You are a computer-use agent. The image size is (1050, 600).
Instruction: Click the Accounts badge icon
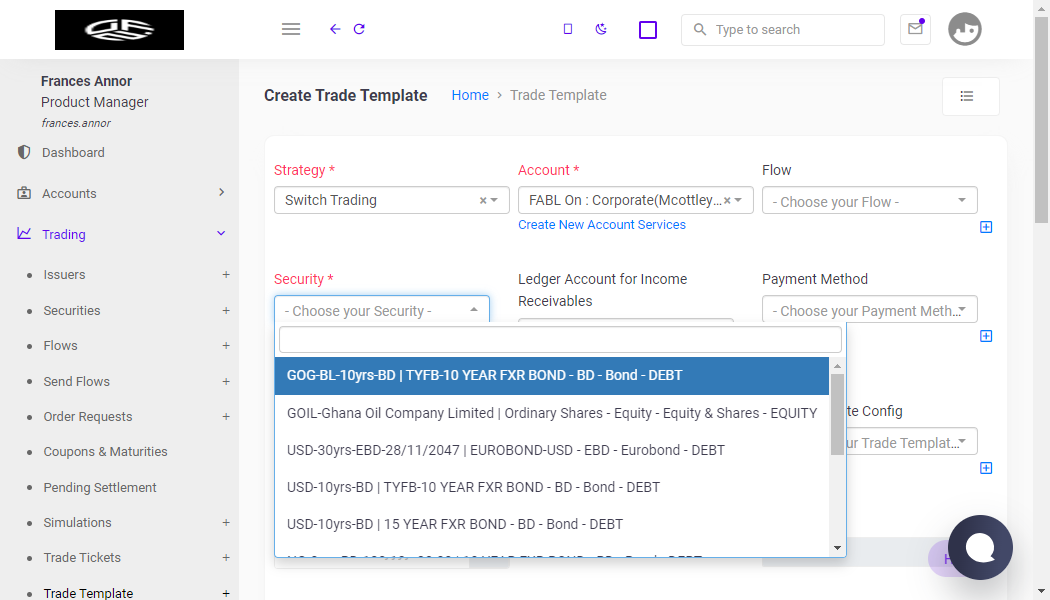point(24,193)
